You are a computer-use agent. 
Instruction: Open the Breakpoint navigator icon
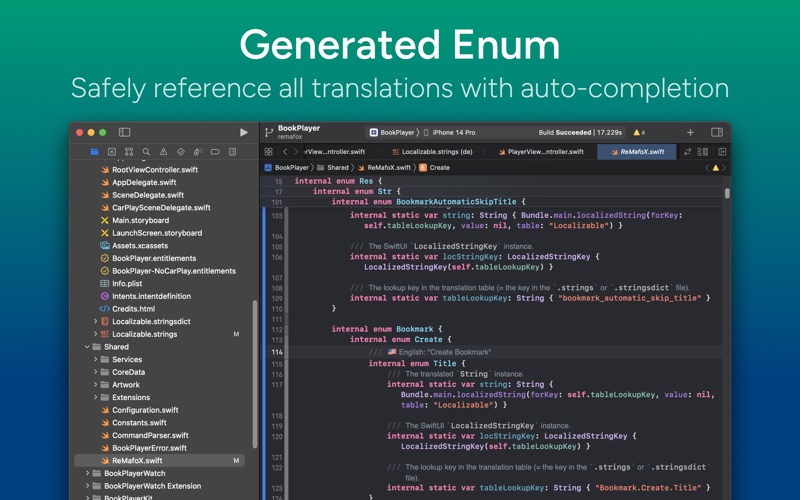(x=215, y=152)
